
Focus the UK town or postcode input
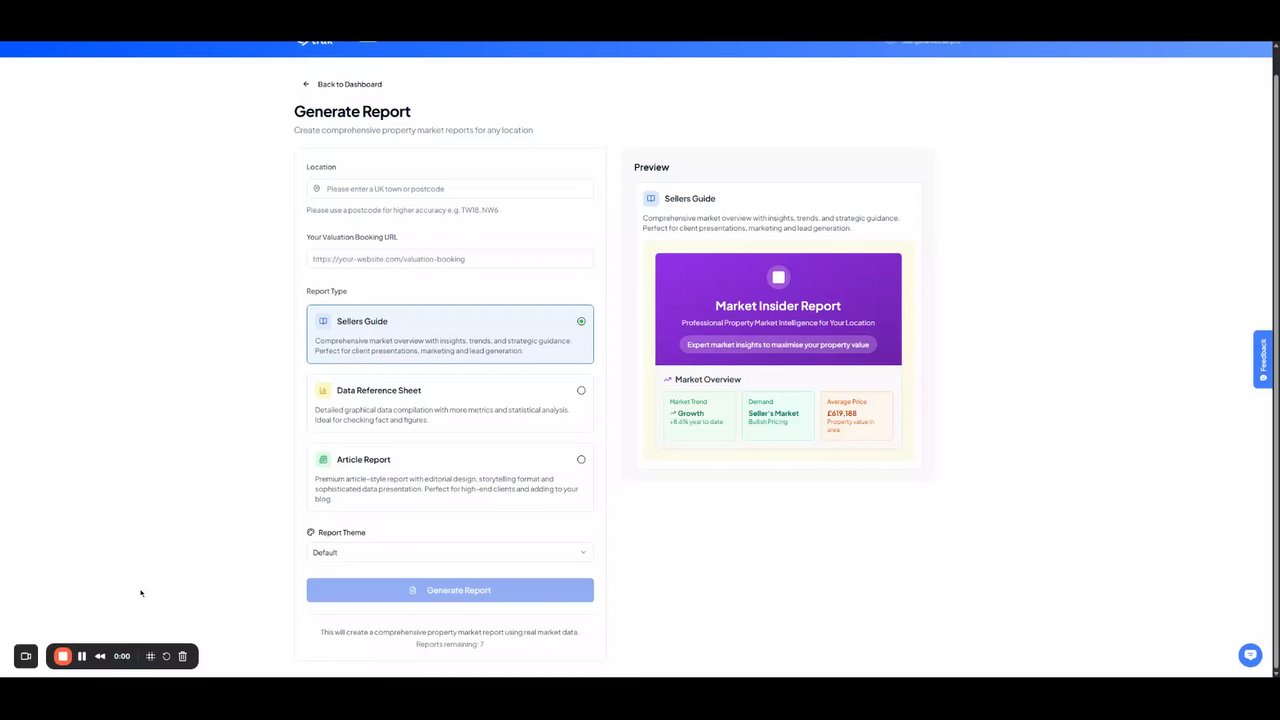click(x=450, y=189)
